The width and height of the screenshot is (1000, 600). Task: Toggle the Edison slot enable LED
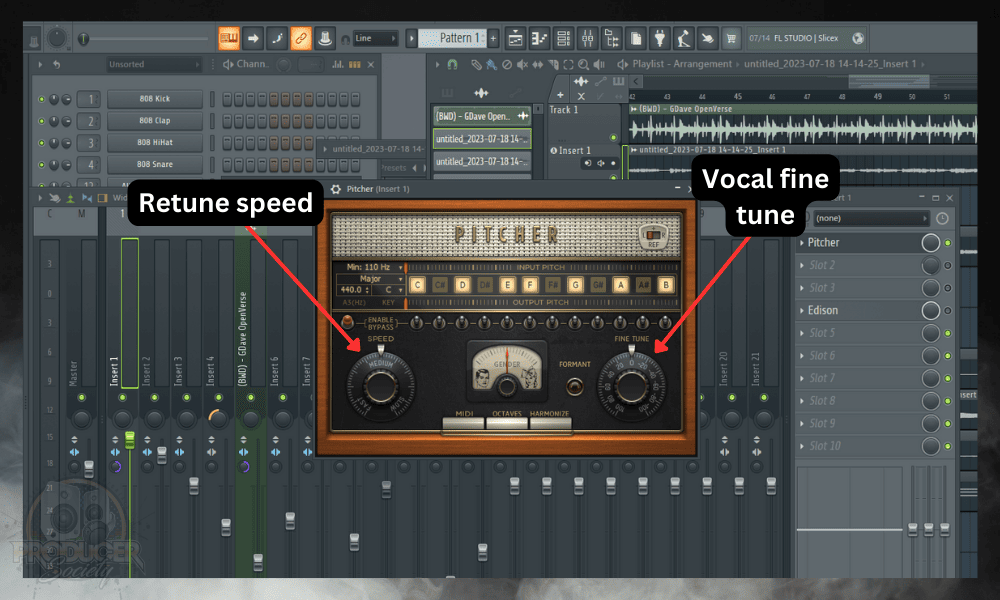(x=948, y=311)
